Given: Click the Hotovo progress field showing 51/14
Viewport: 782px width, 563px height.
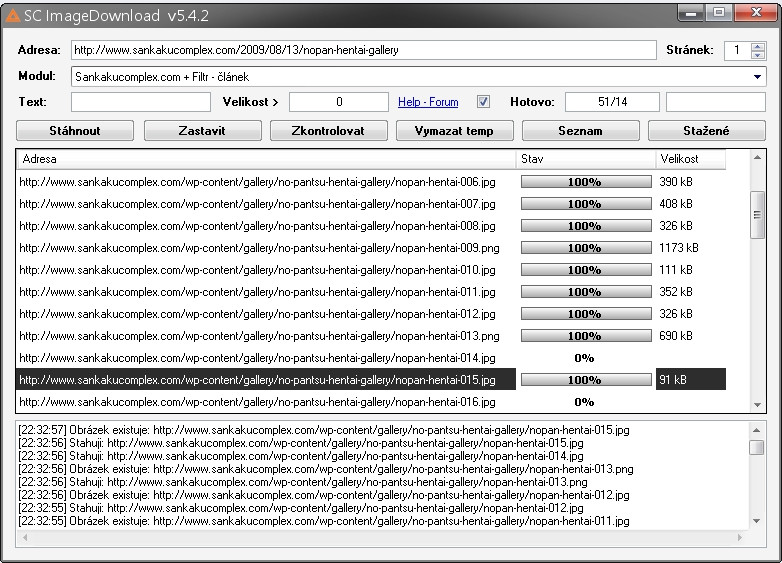Looking at the screenshot, I should [612, 102].
